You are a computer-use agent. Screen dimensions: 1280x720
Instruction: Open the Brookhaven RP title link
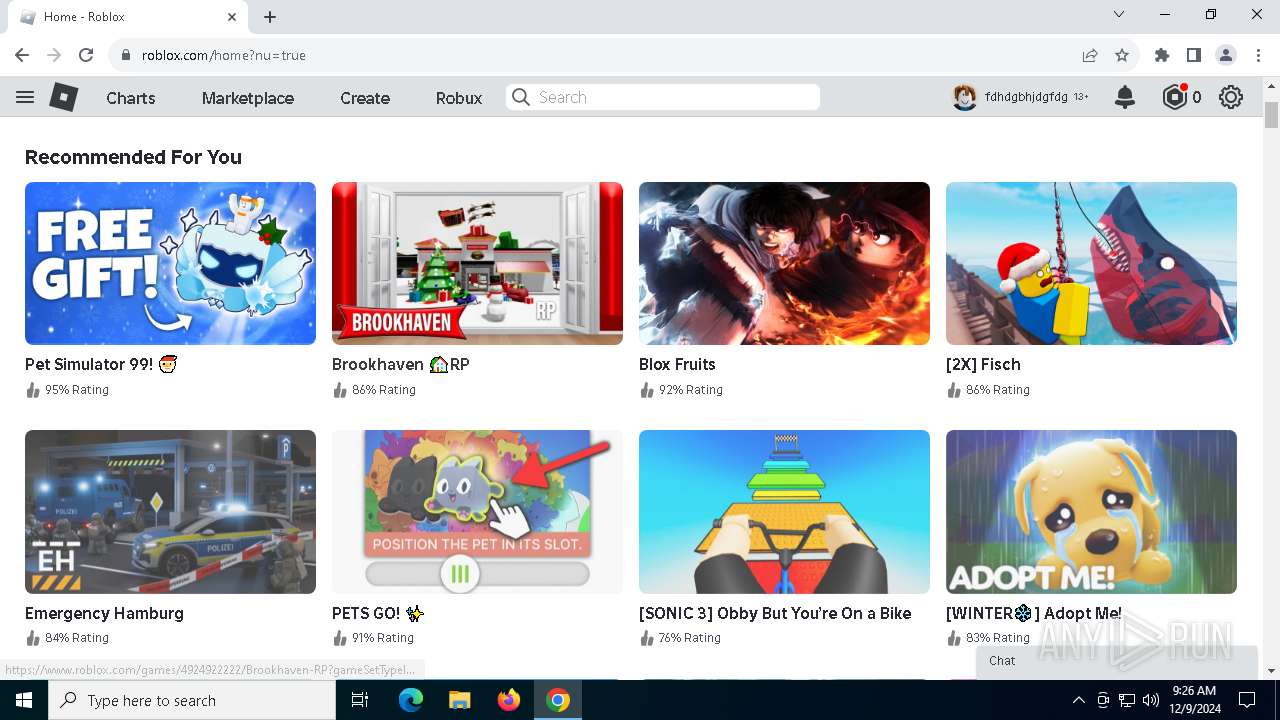(401, 364)
